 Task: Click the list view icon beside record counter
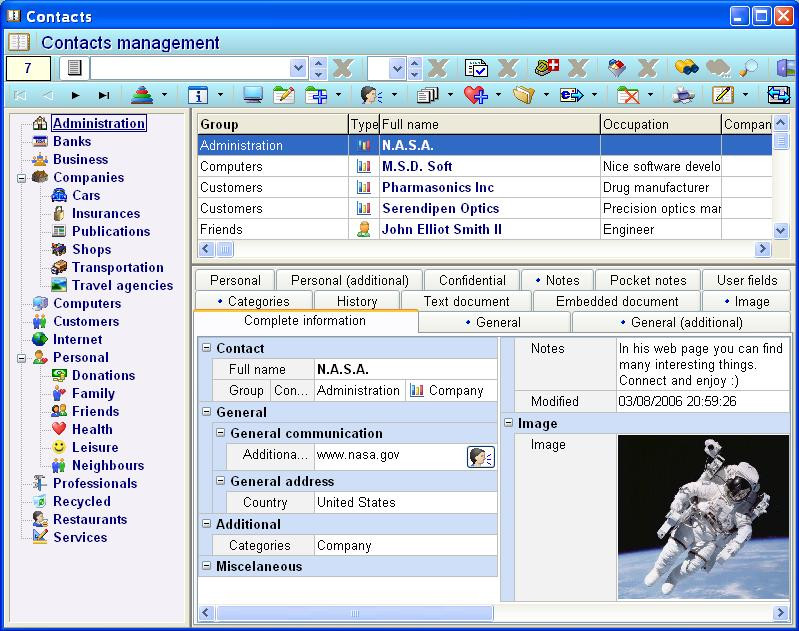coord(74,68)
